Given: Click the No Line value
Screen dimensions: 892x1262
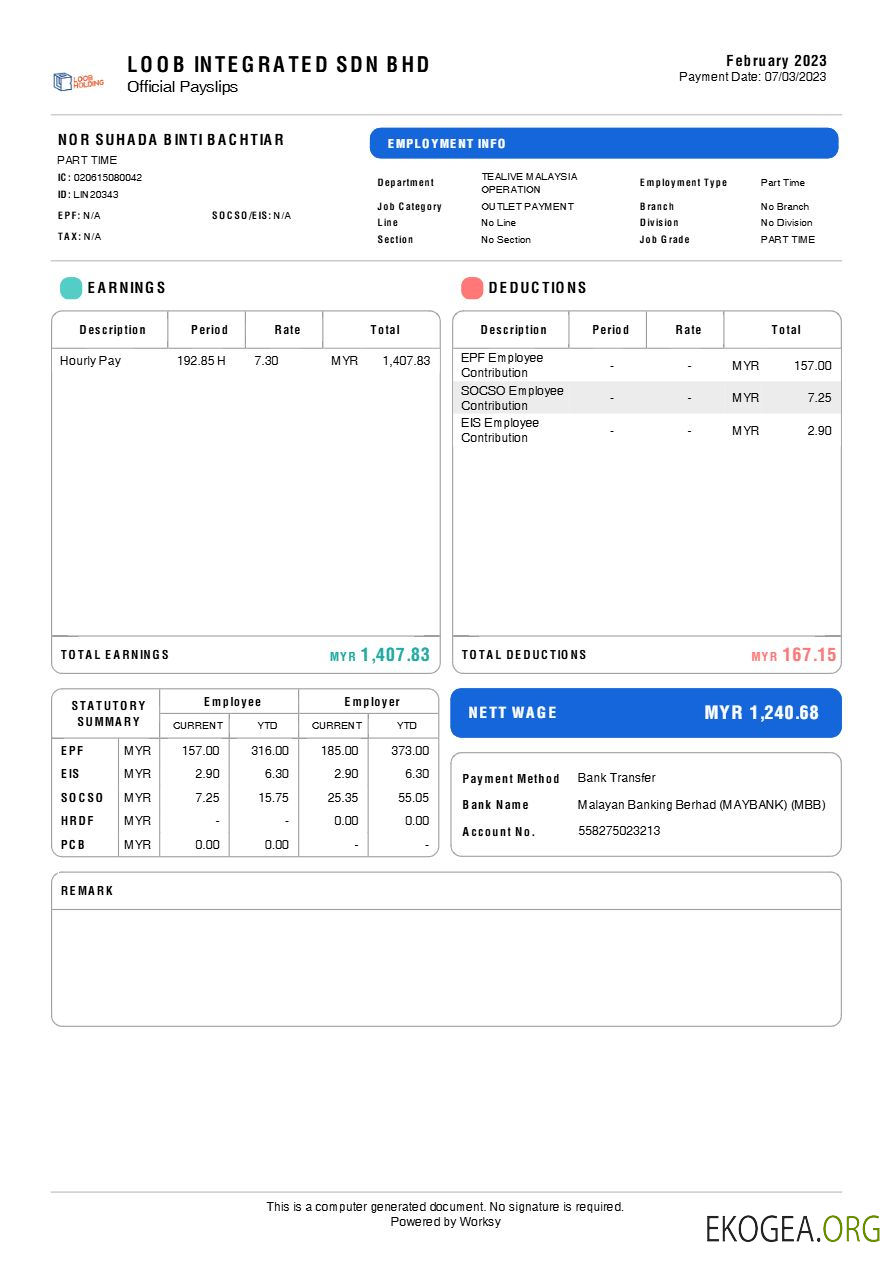Looking at the screenshot, I should (498, 223).
